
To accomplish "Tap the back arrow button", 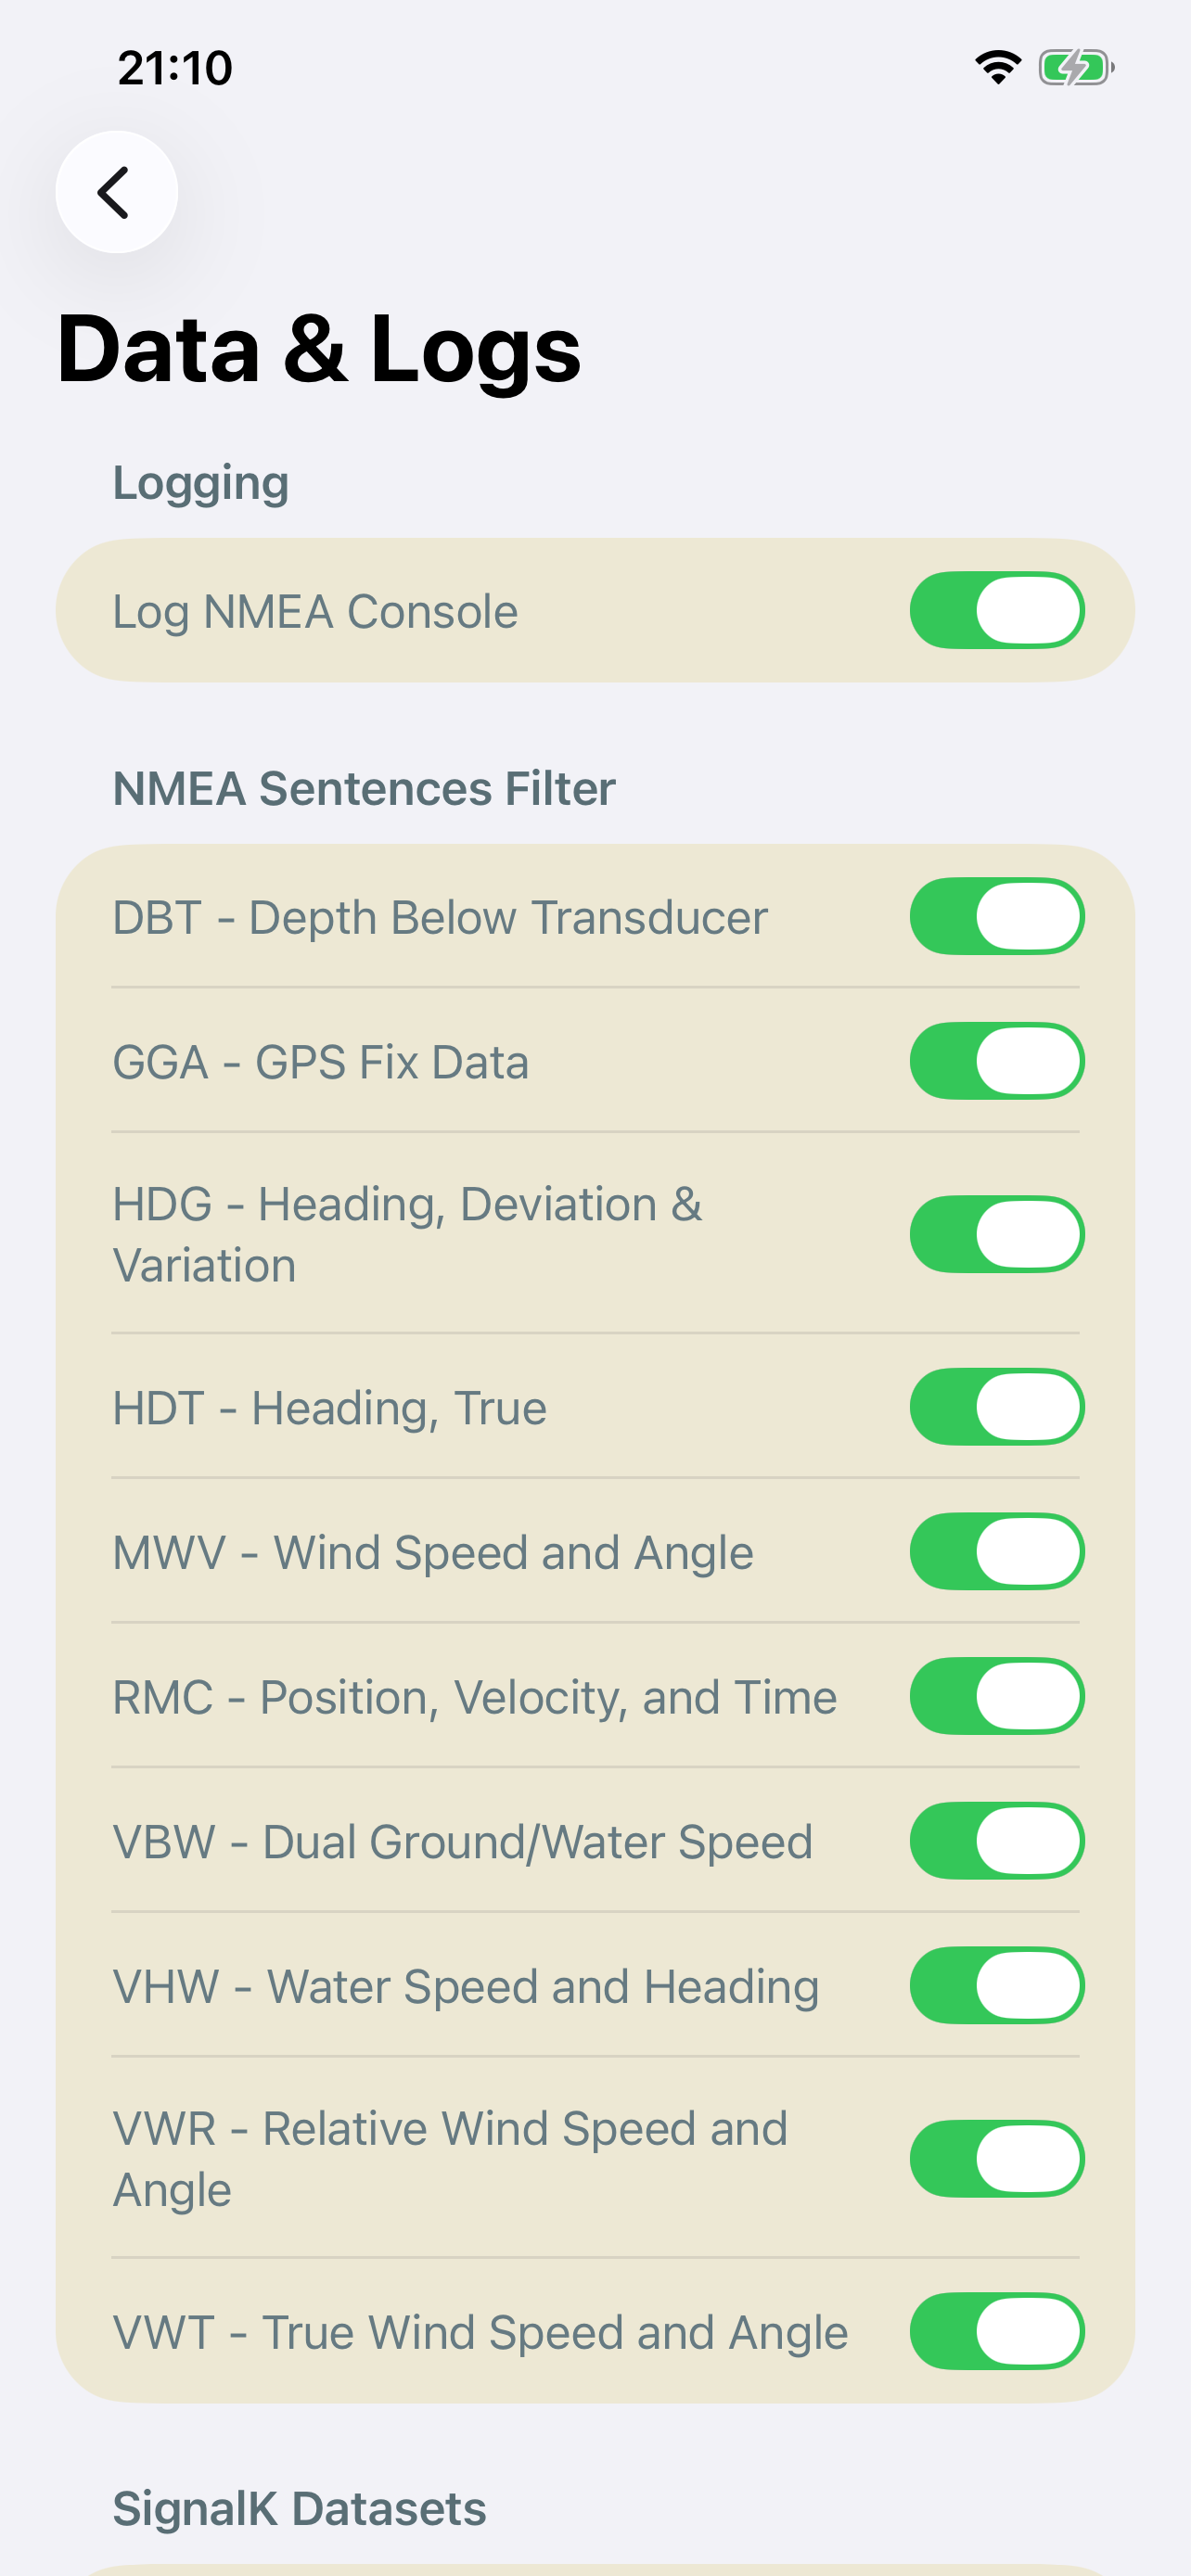I will (x=116, y=192).
